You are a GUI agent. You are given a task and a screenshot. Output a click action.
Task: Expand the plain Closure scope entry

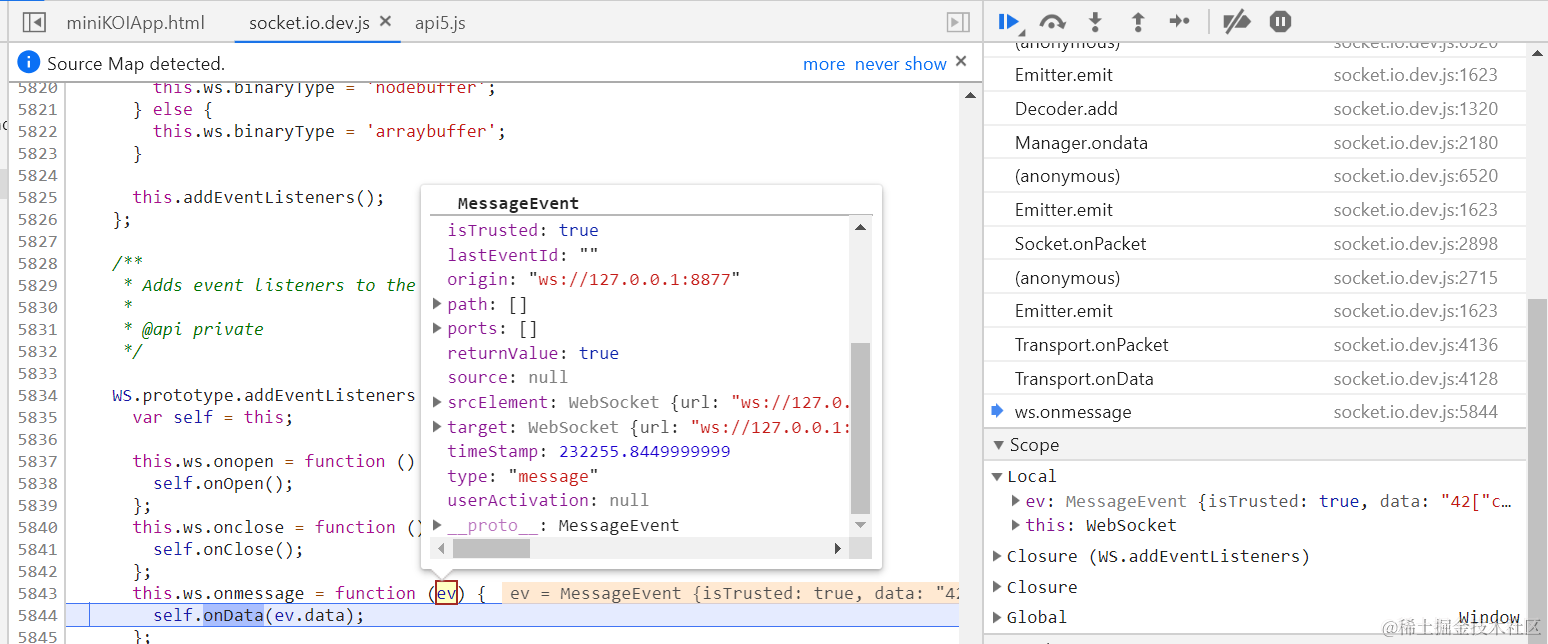997,587
